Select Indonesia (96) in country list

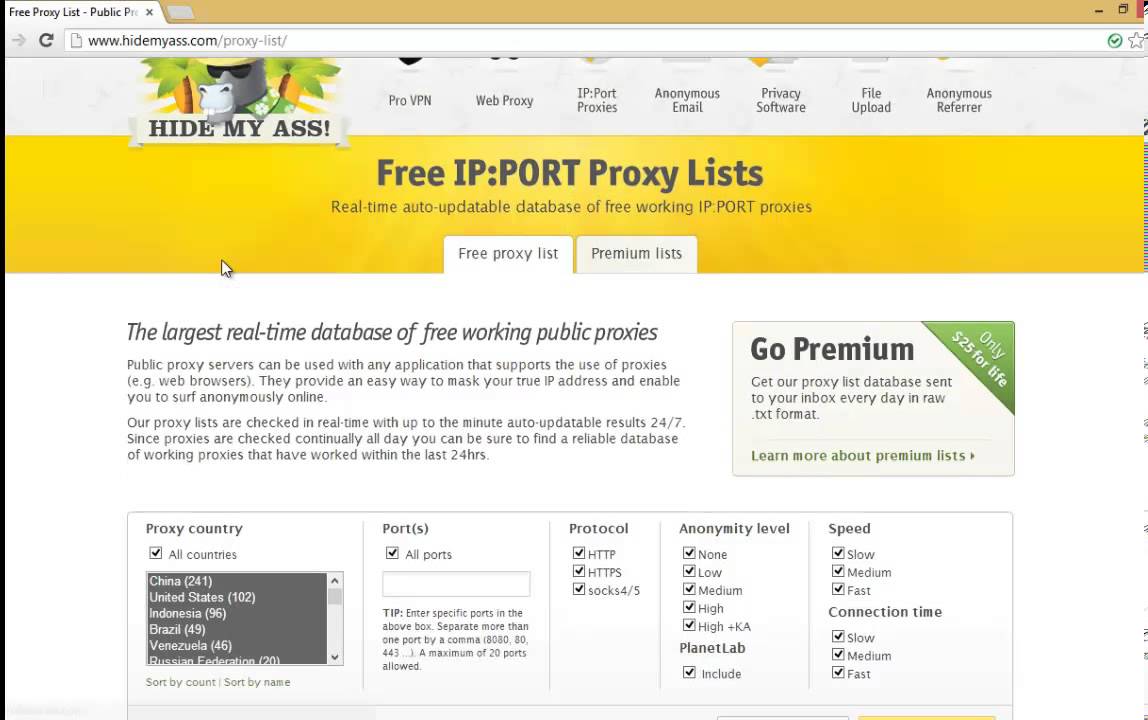236,613
